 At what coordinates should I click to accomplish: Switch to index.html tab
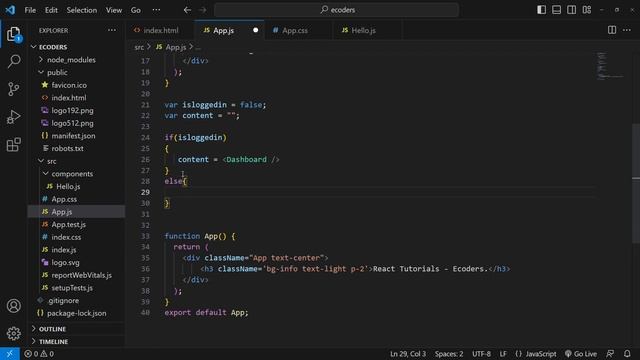160,30
